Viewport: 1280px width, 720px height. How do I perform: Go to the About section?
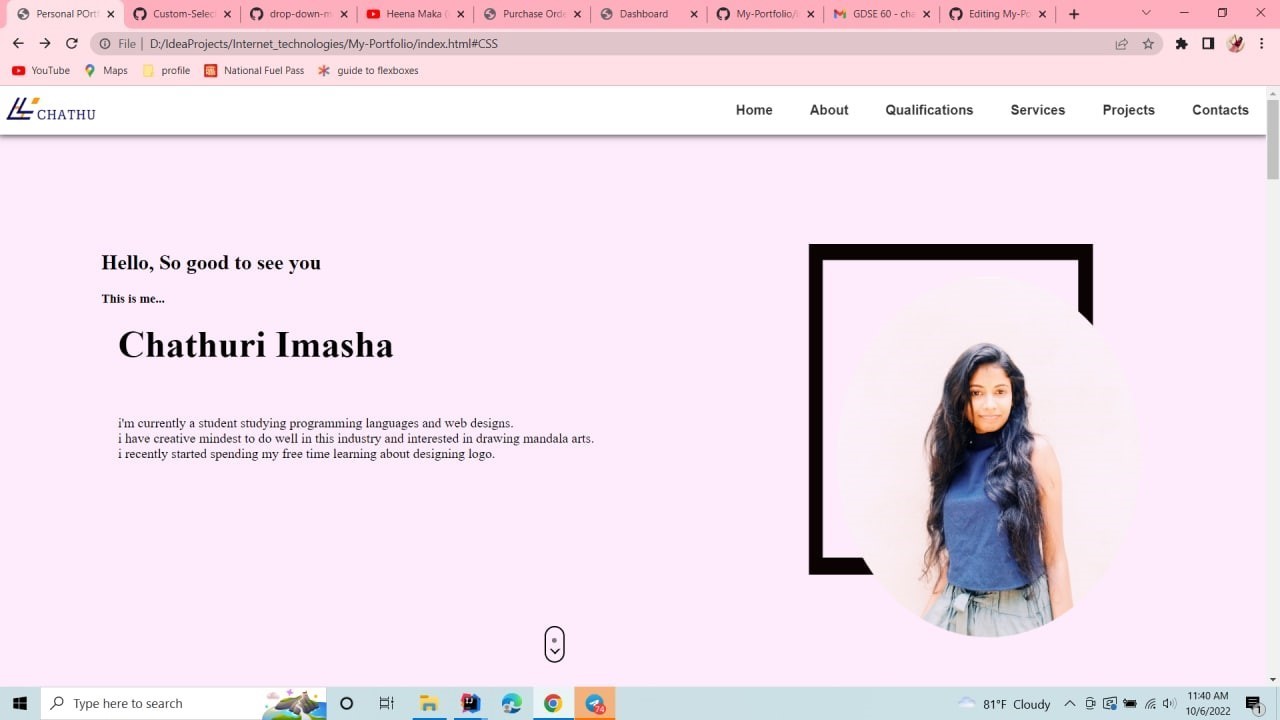pos(829,110)
